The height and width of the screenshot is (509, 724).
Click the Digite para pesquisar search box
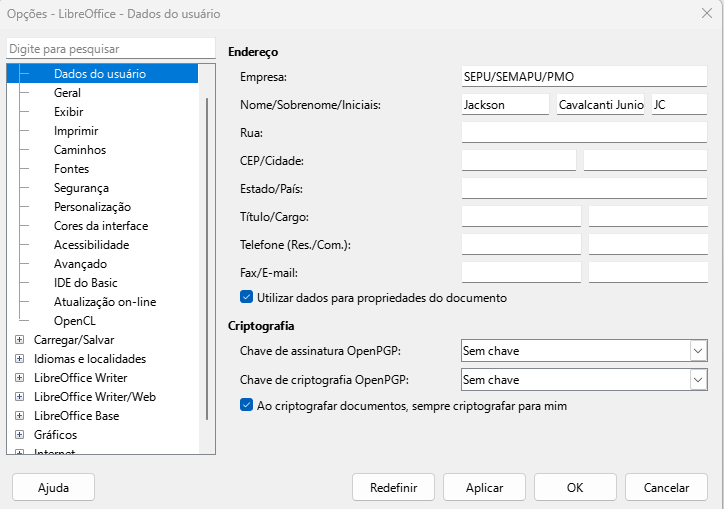click(111, 48)
